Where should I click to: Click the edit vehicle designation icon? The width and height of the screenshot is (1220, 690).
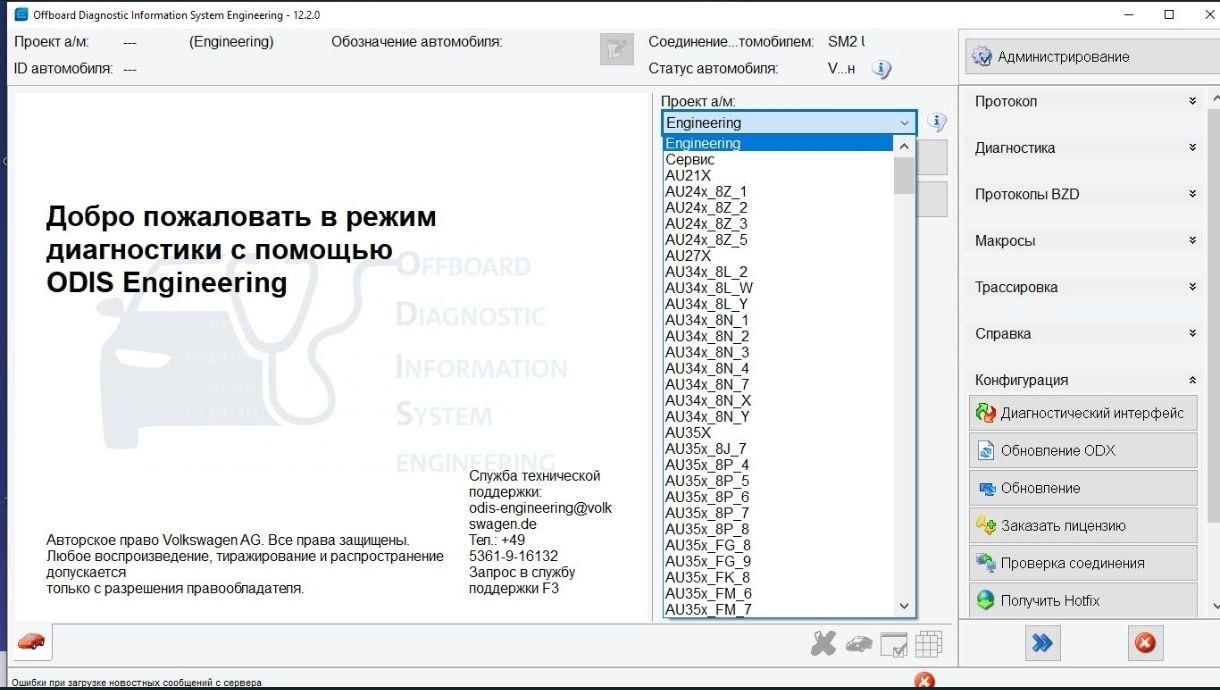pos(616,49)
